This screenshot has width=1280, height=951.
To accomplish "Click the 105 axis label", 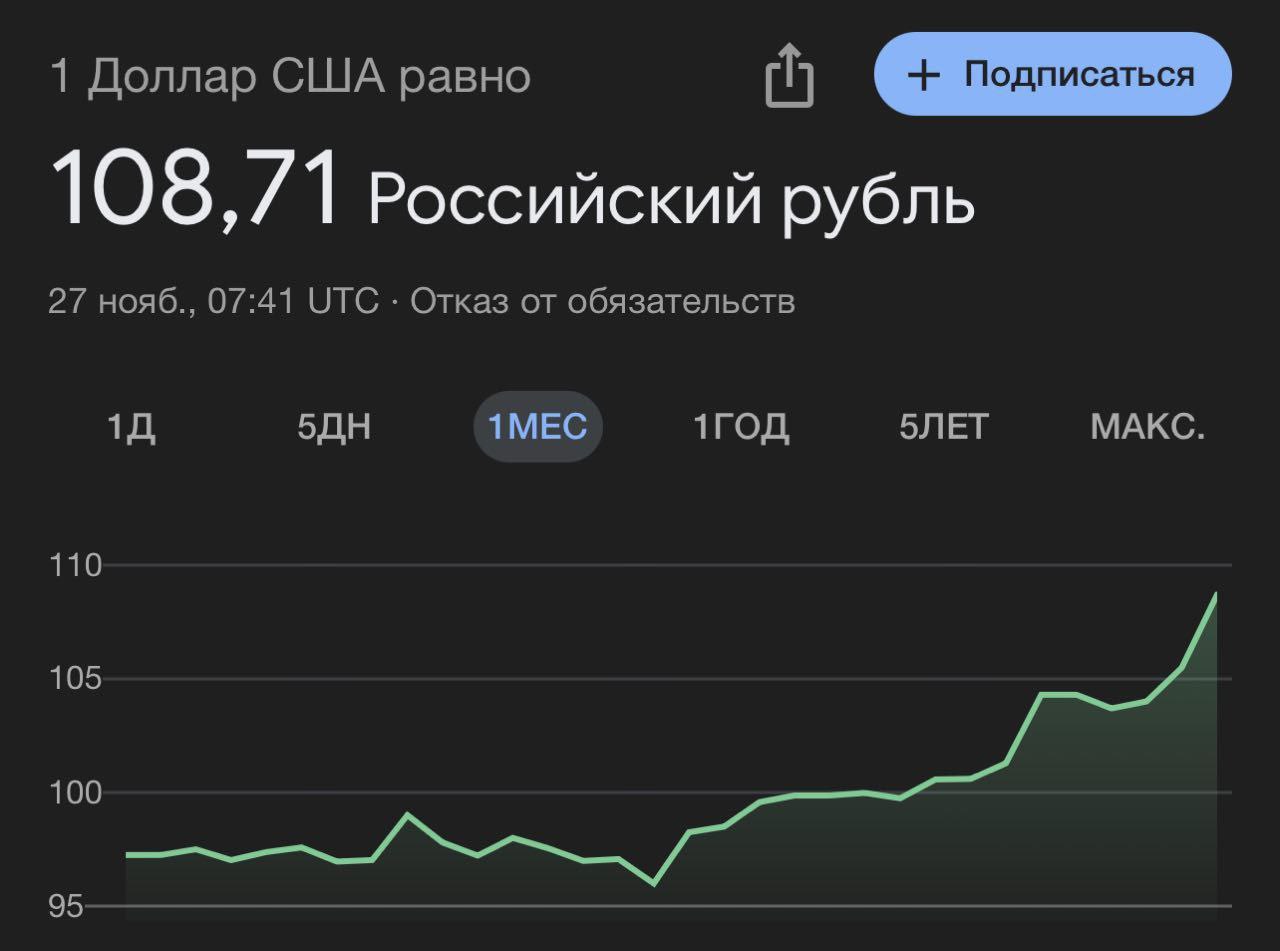I will tap(76, 680).
